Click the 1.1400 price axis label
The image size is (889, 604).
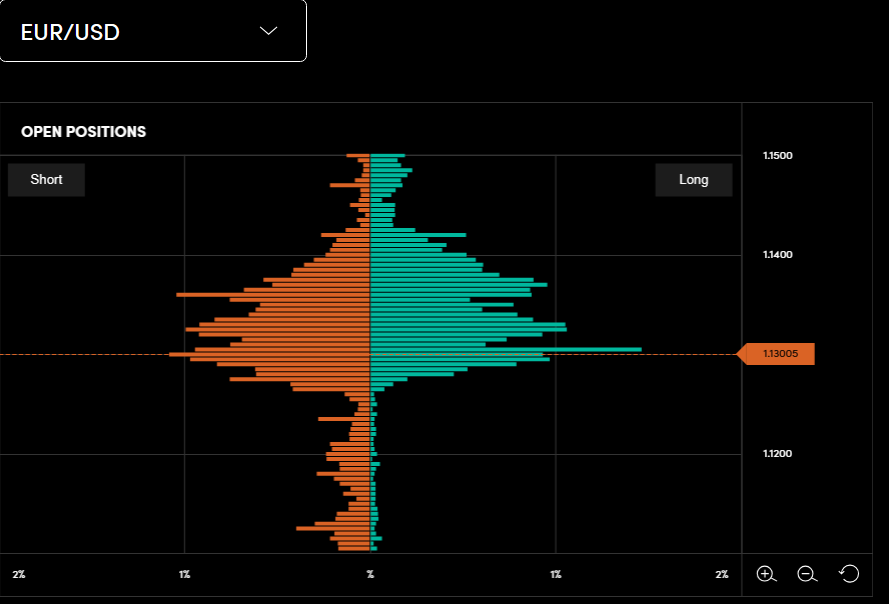click(x=777, y=255)
